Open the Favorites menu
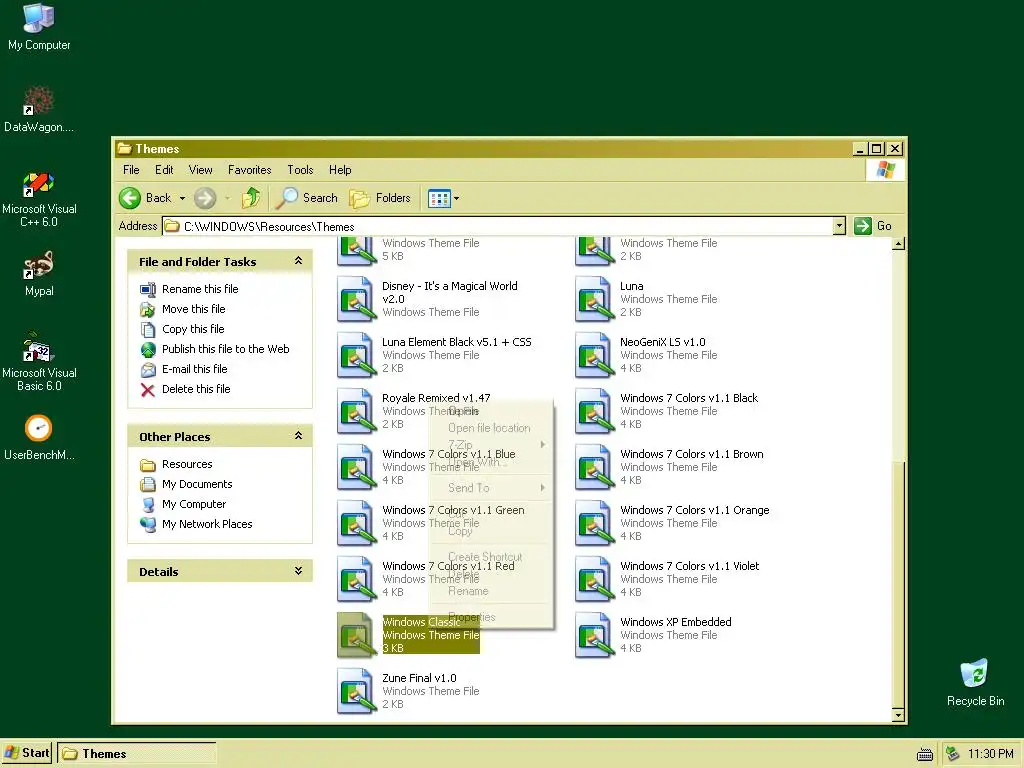 click(x=249, y=170)
